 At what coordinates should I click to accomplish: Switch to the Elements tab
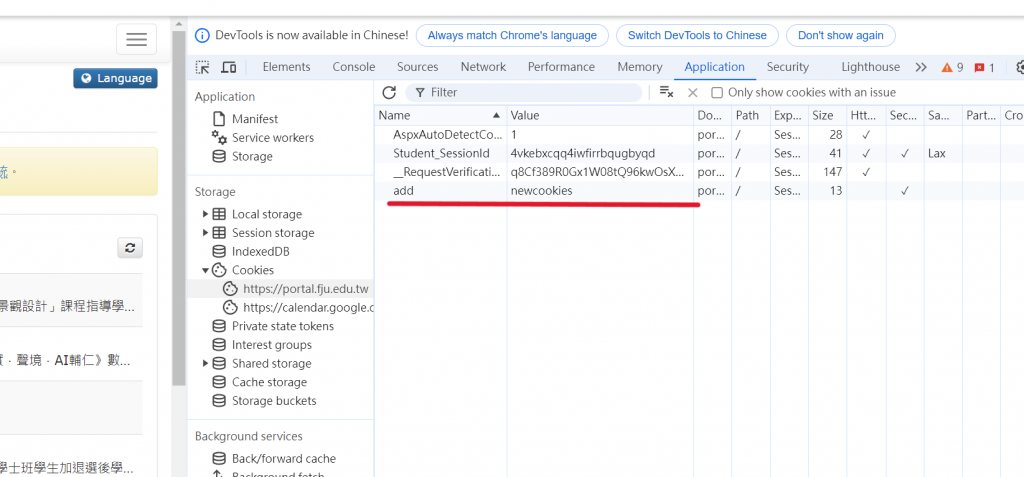point(286,67)
